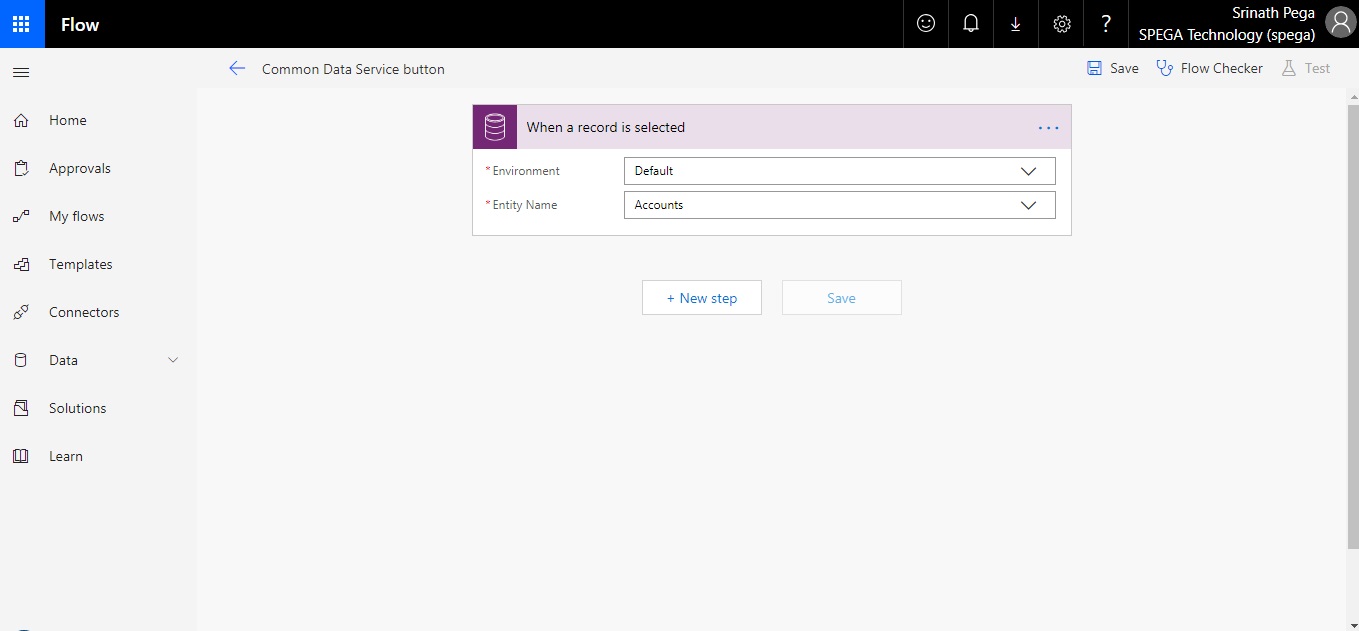This screenshot has width=1359, height=631.
Task: Click Save in the top toolbar
Action: coord(1113,68)
